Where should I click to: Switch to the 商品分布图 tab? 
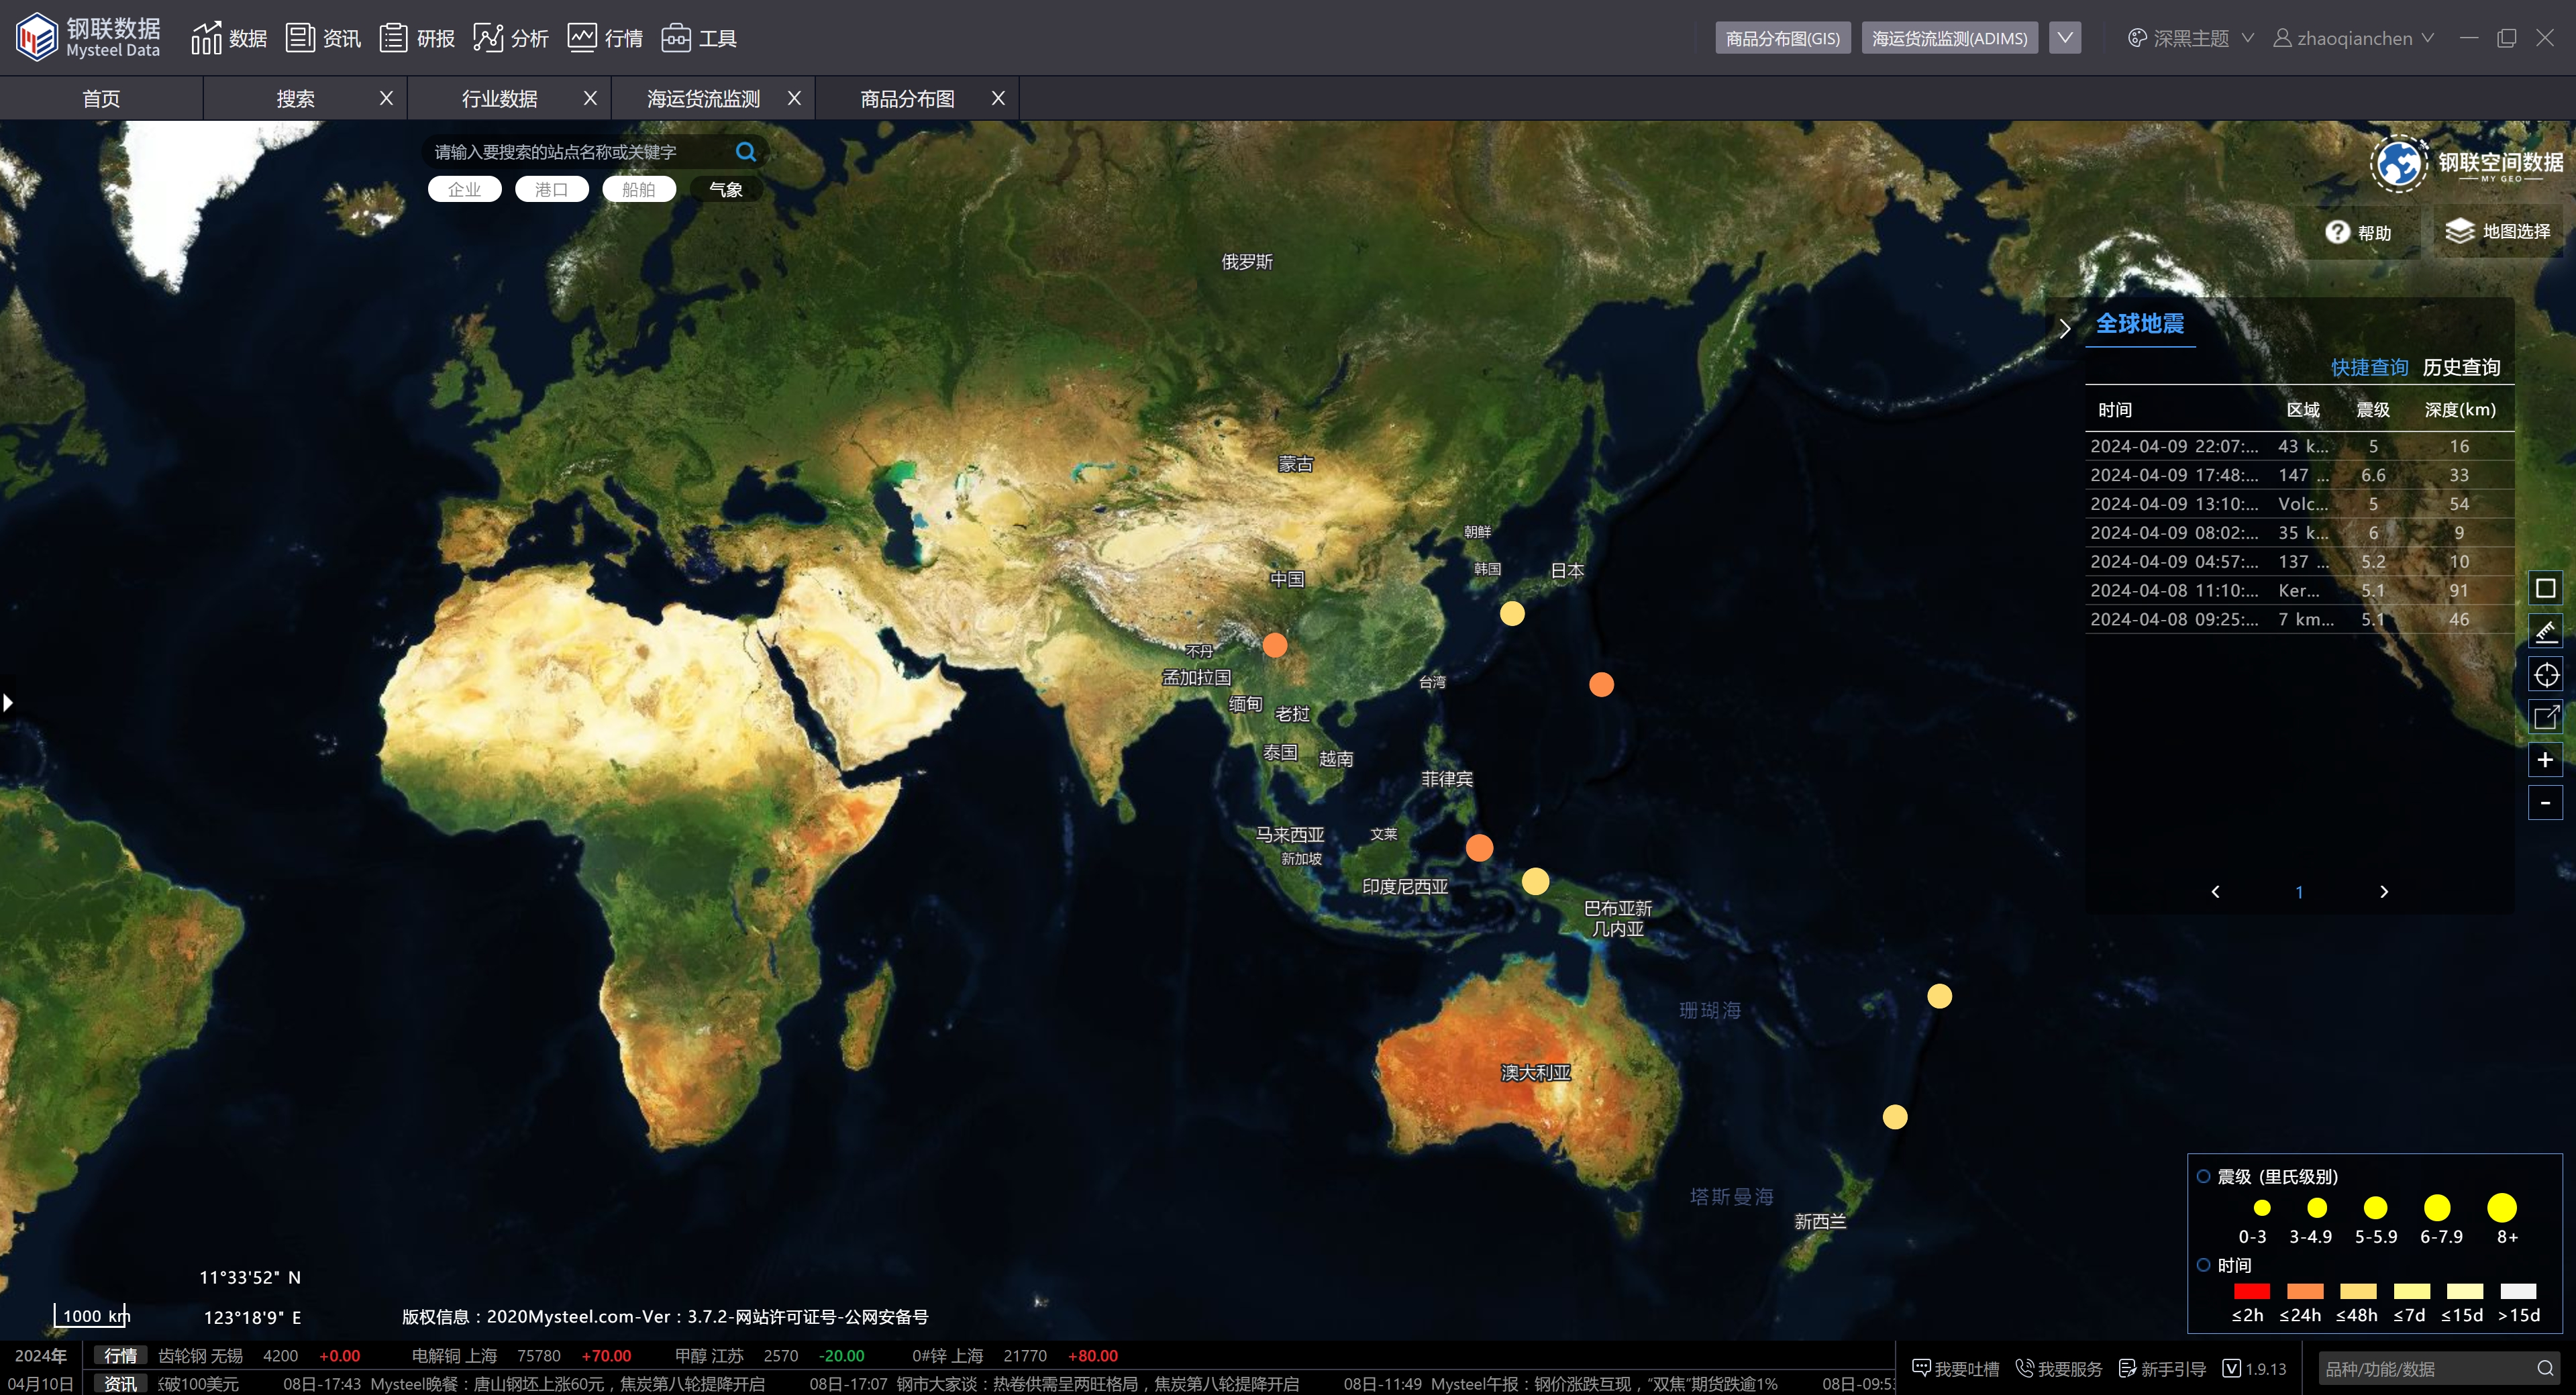pos(907,99)
